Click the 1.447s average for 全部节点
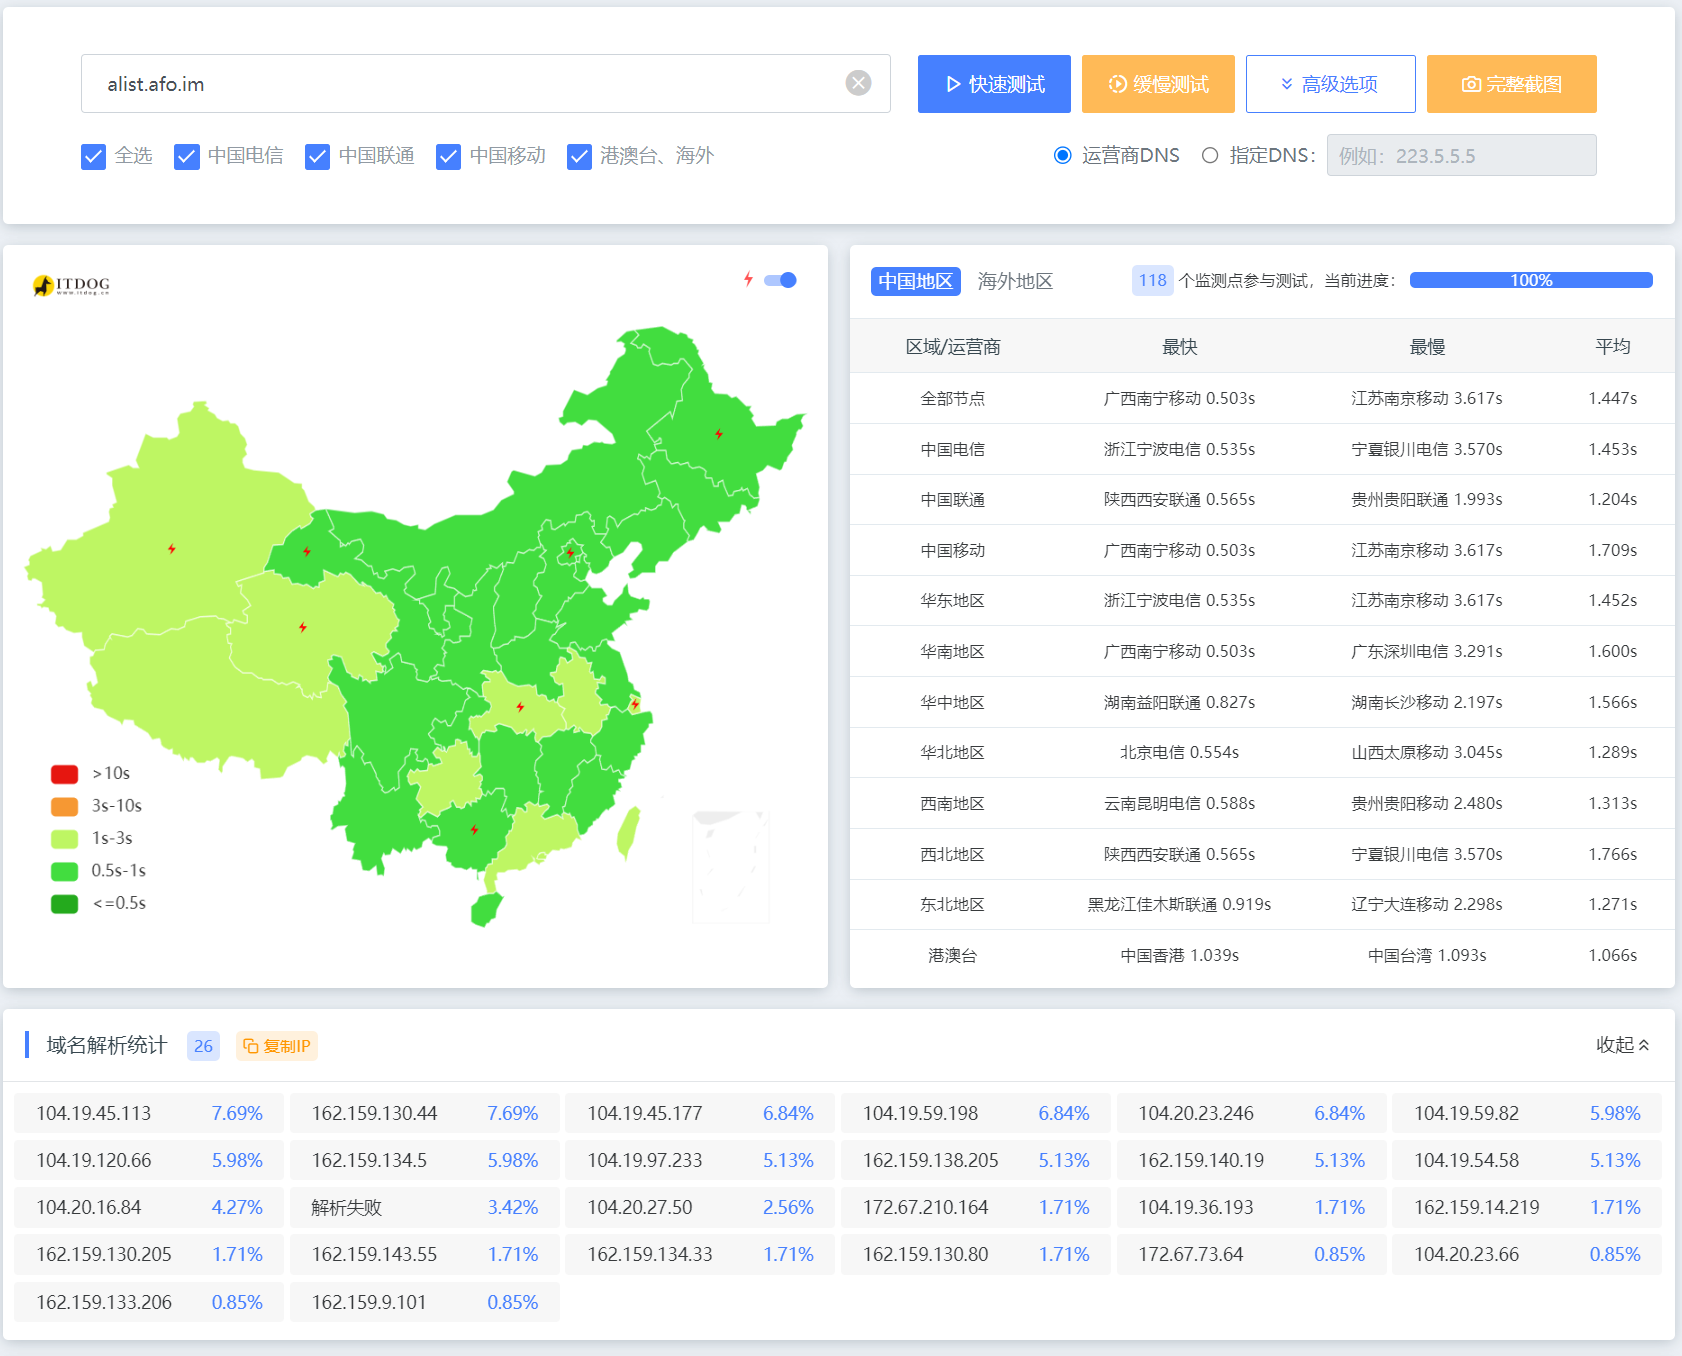 (1612, 398)
